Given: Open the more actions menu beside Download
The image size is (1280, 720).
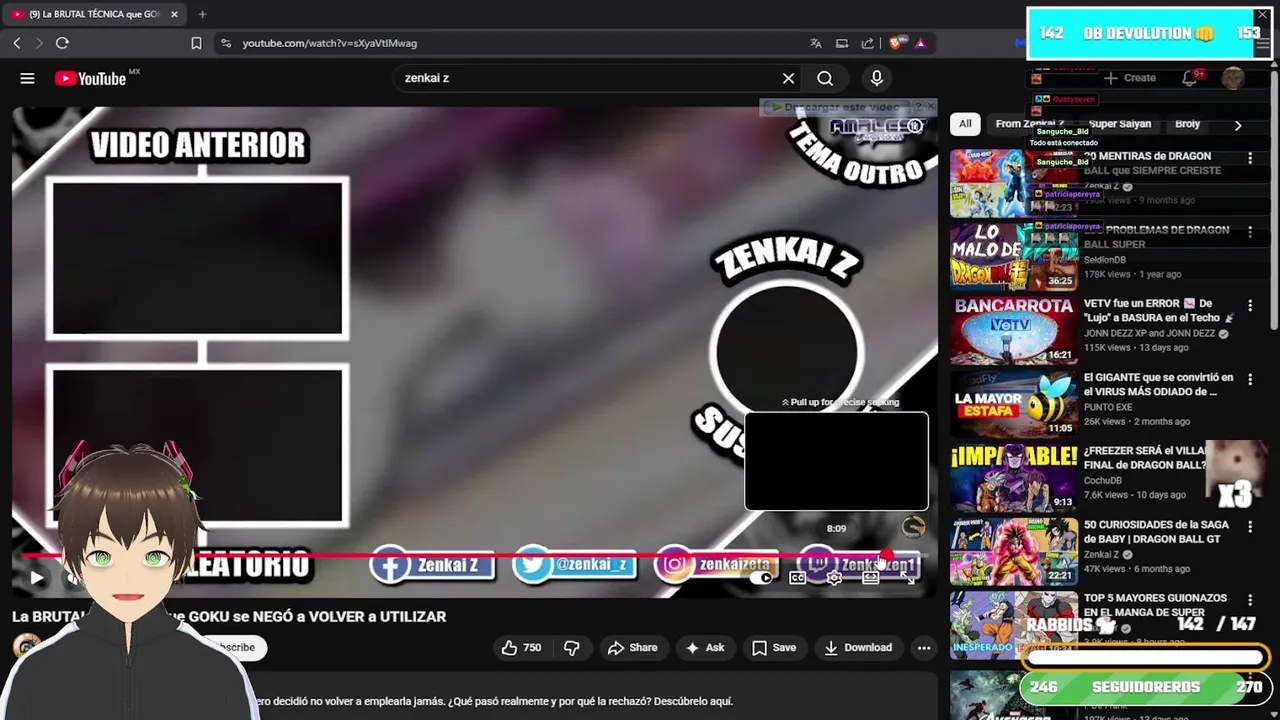Looking at the screenshot, I should click(x=924, y=648).
